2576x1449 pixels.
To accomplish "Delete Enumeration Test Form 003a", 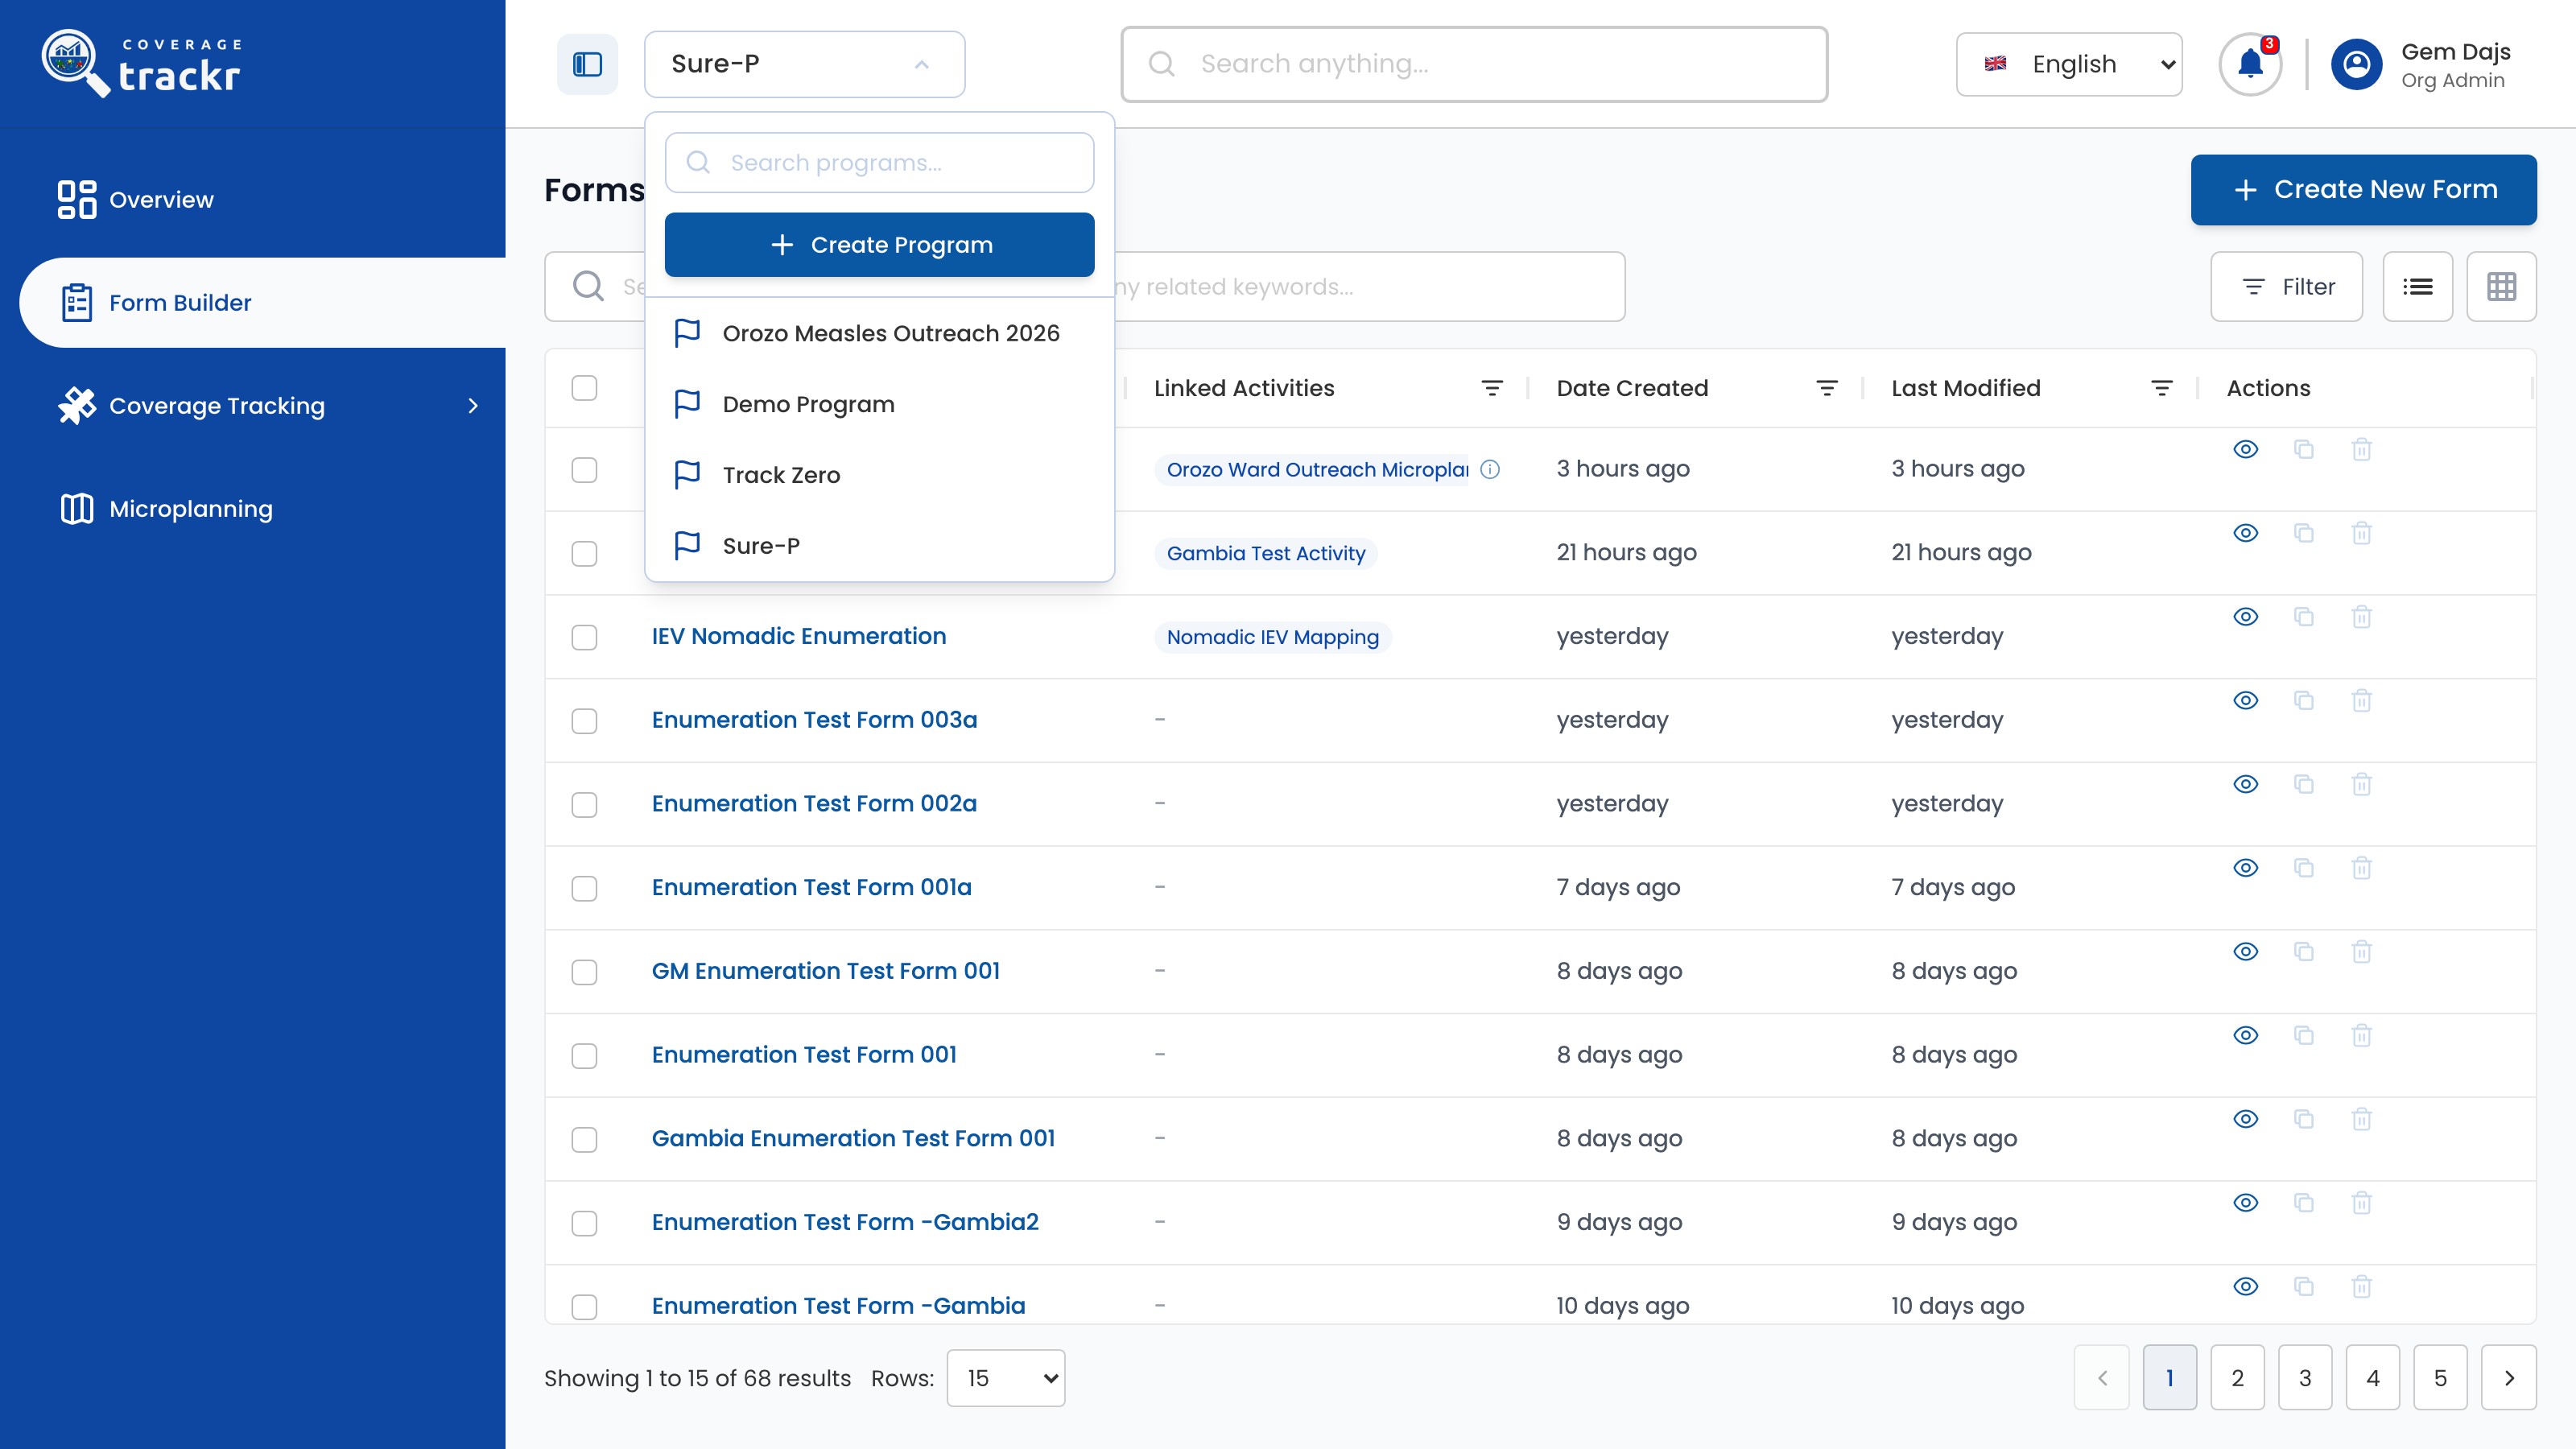I will click(x=2362, y=701).
